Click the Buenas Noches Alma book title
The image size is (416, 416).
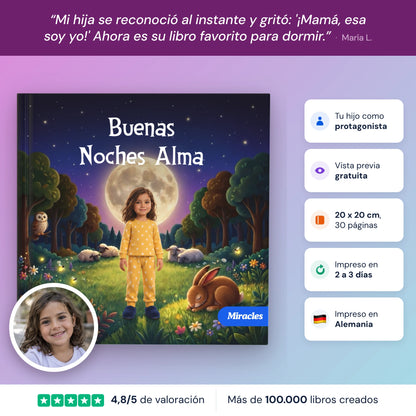point(141,141)
